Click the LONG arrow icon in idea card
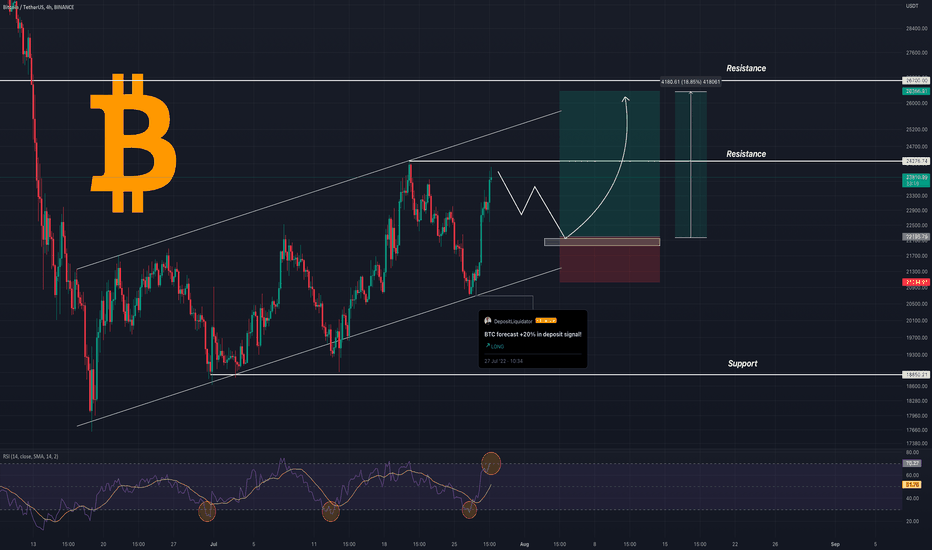The width and height of the screenshot is (932, 550). click(x=487, y=345)
